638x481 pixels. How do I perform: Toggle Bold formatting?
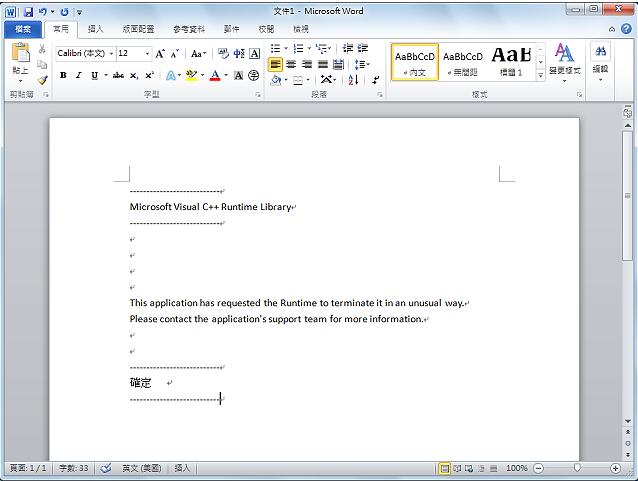(63, 75)
